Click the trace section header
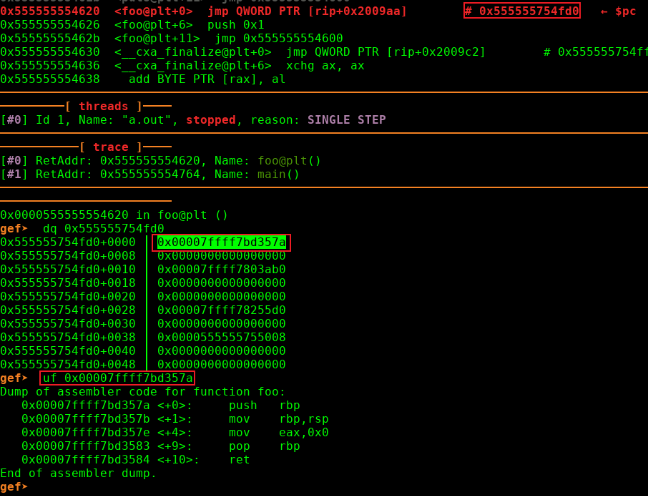648x496 pixels. tap(111, 147)
